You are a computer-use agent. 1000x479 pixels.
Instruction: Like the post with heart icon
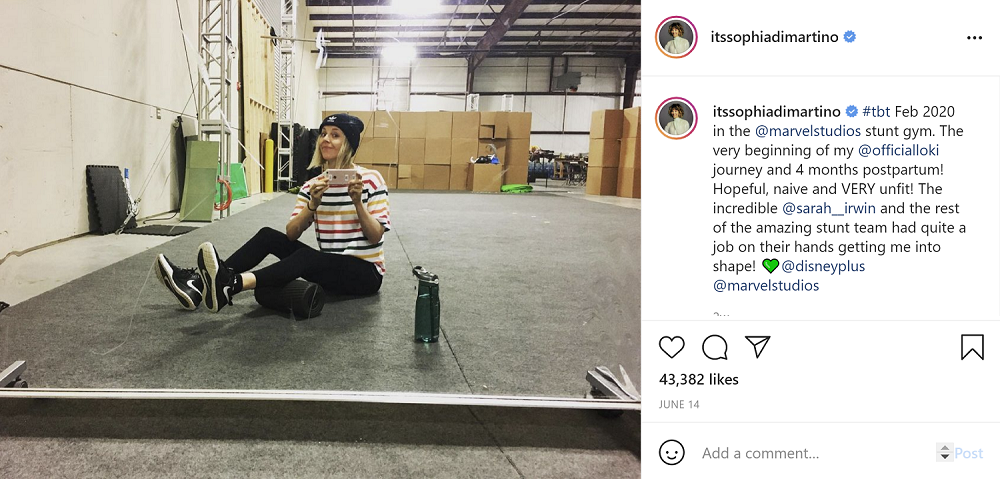click(672, 347)
